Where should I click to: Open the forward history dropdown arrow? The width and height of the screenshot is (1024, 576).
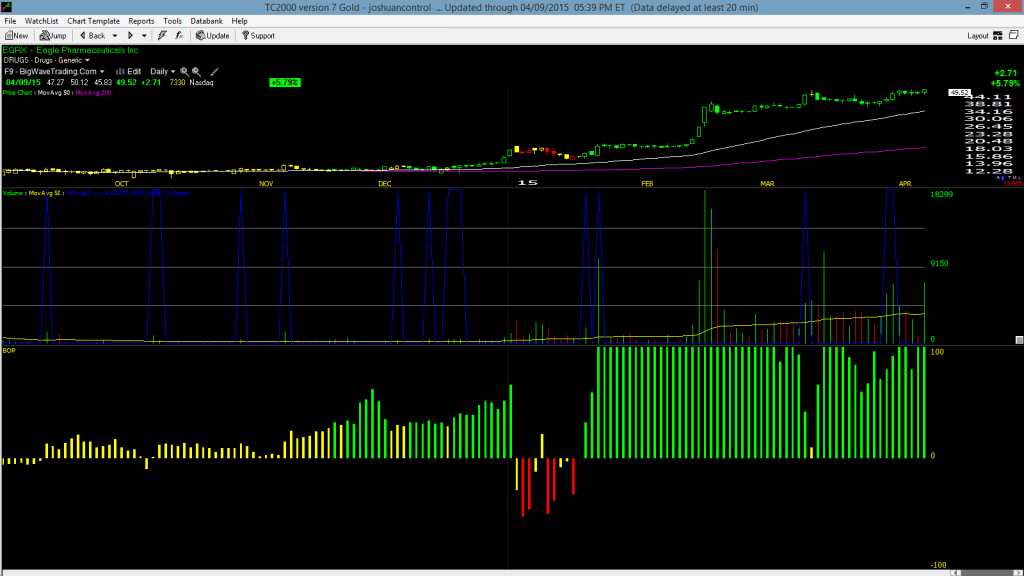144,36
